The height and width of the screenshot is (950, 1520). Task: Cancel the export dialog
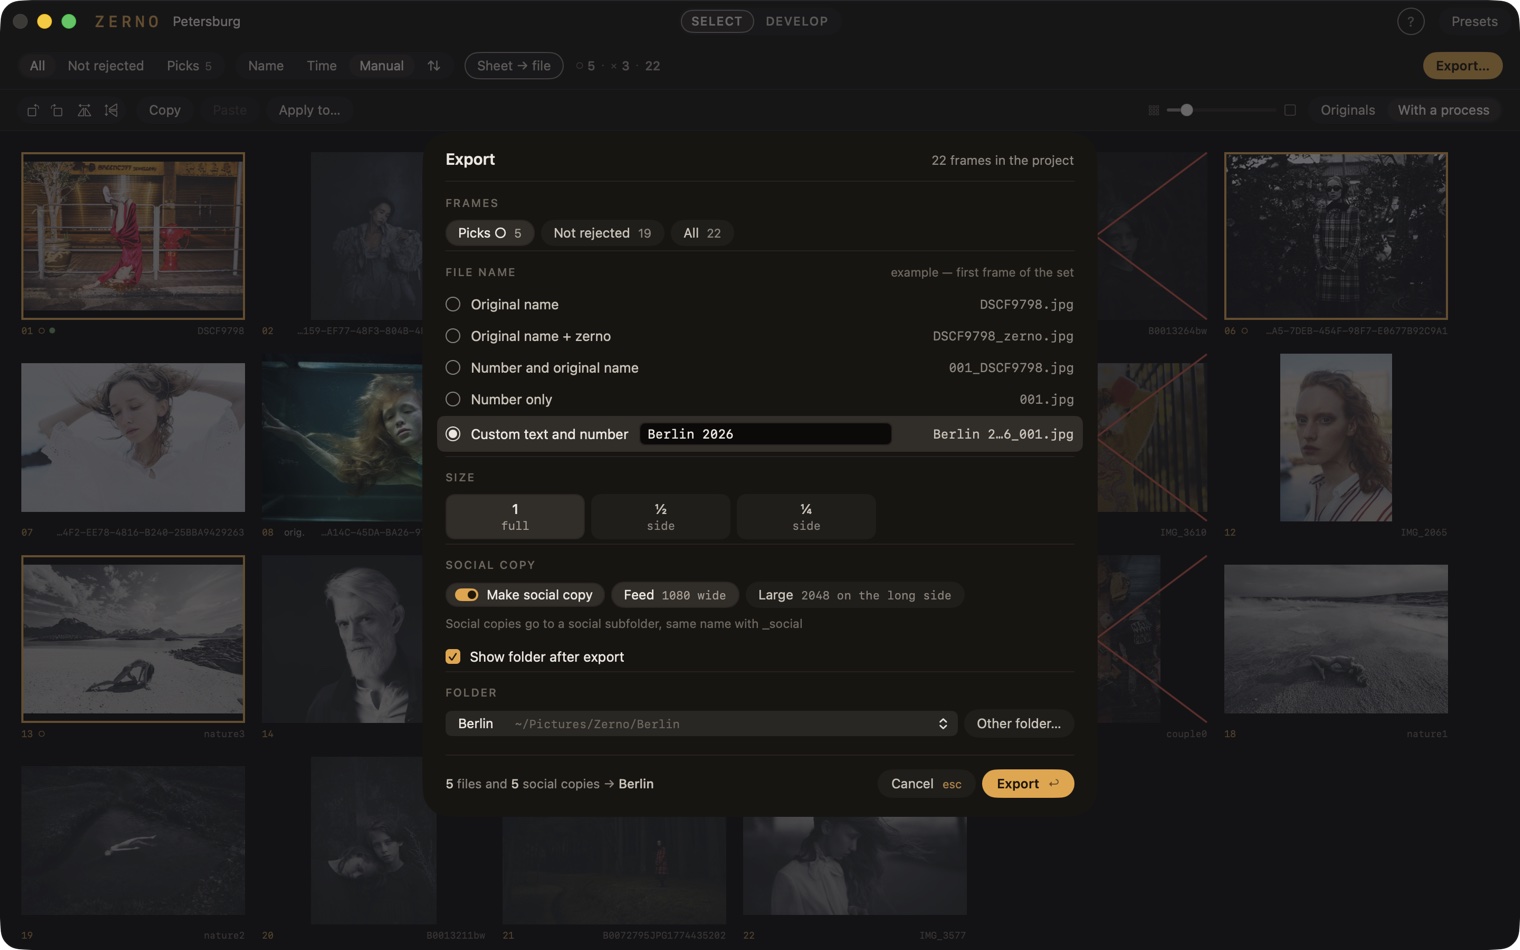(926, 784)
